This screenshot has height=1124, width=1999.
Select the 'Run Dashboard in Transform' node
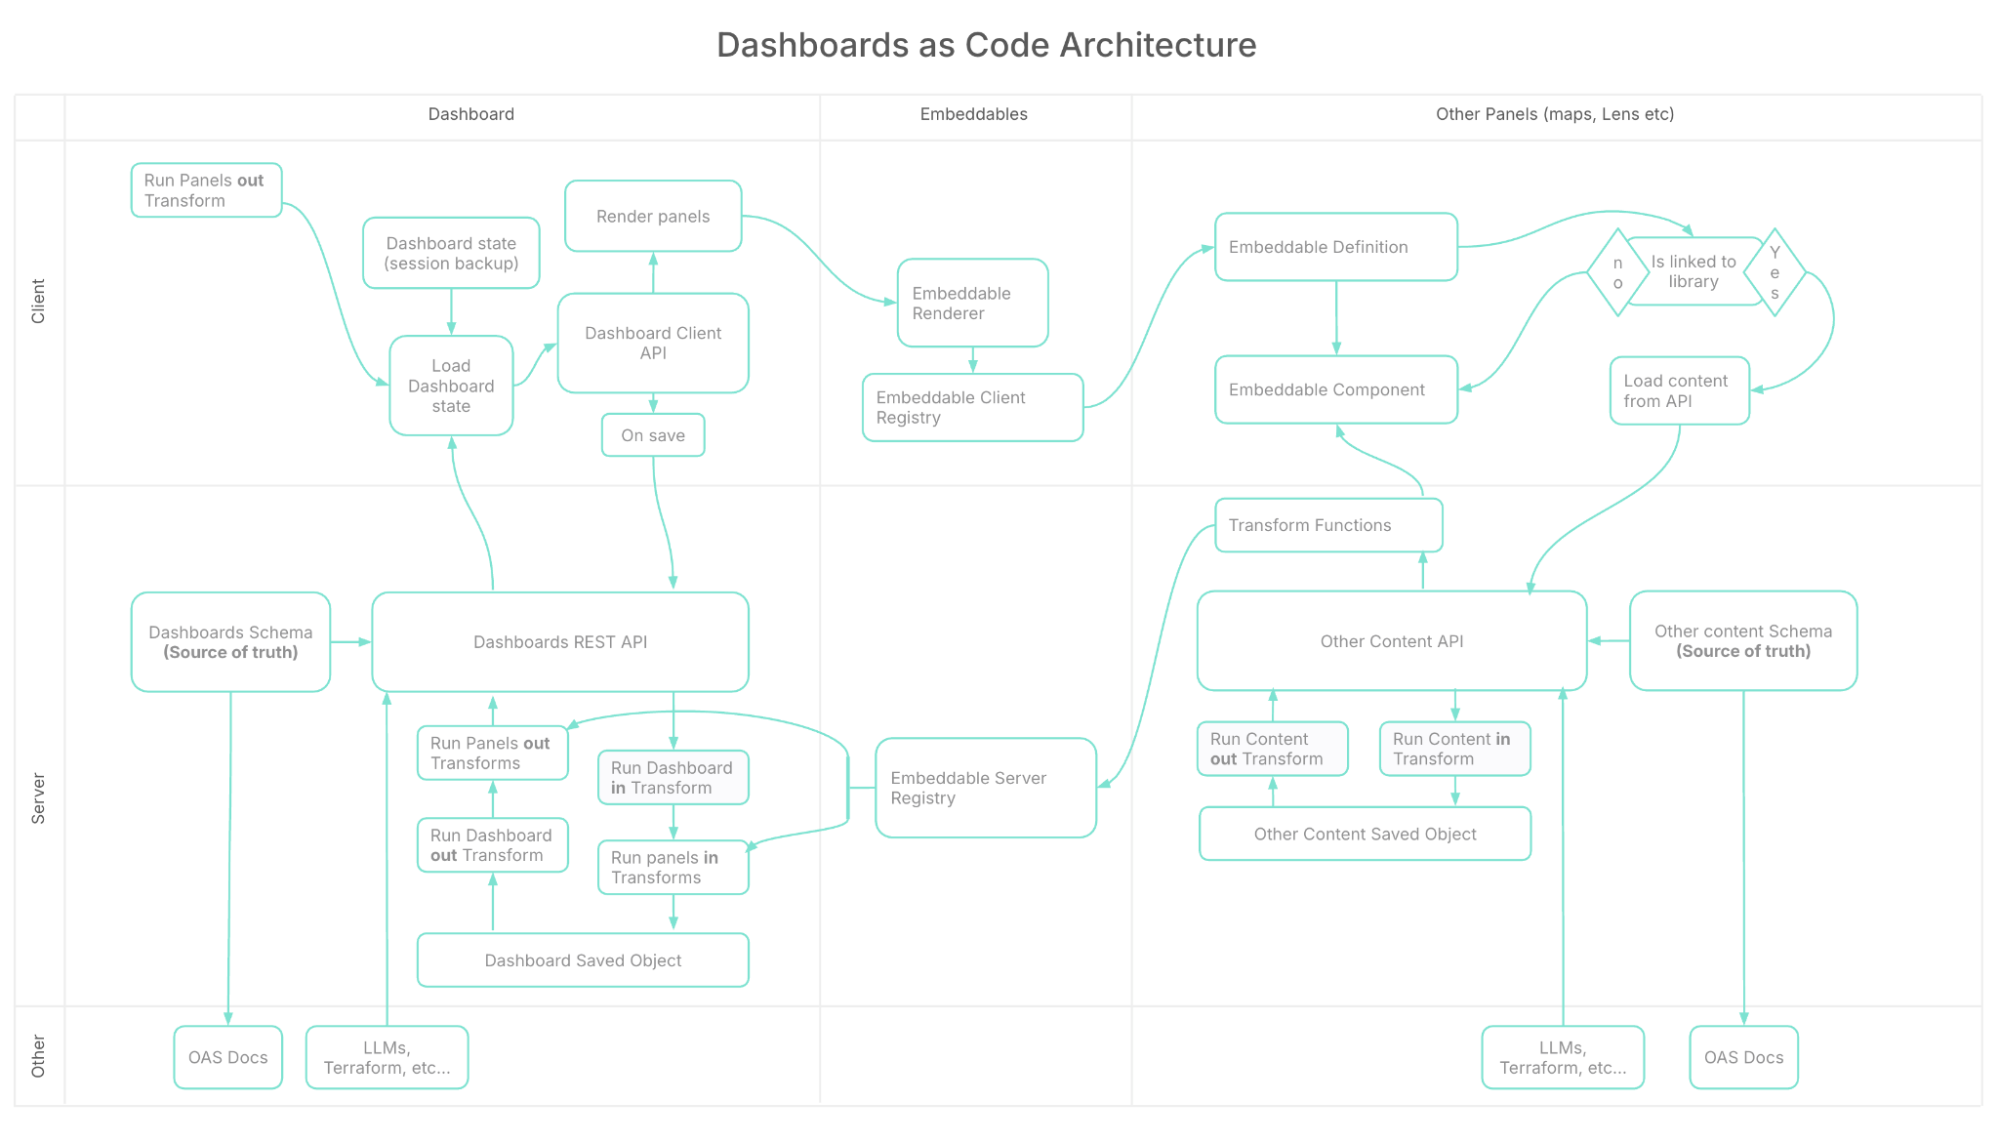click(673, 777)
